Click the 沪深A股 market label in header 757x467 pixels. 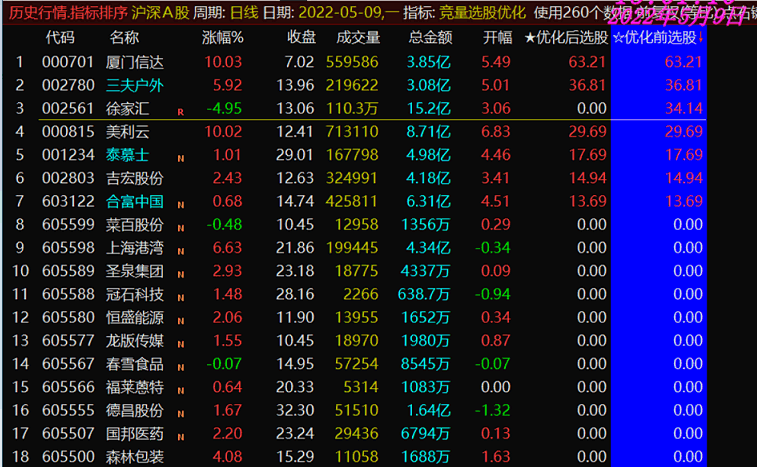[x=160, y=13]
